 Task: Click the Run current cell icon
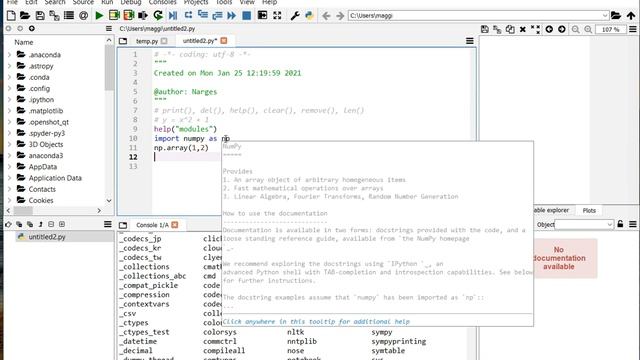pos(114,16)
